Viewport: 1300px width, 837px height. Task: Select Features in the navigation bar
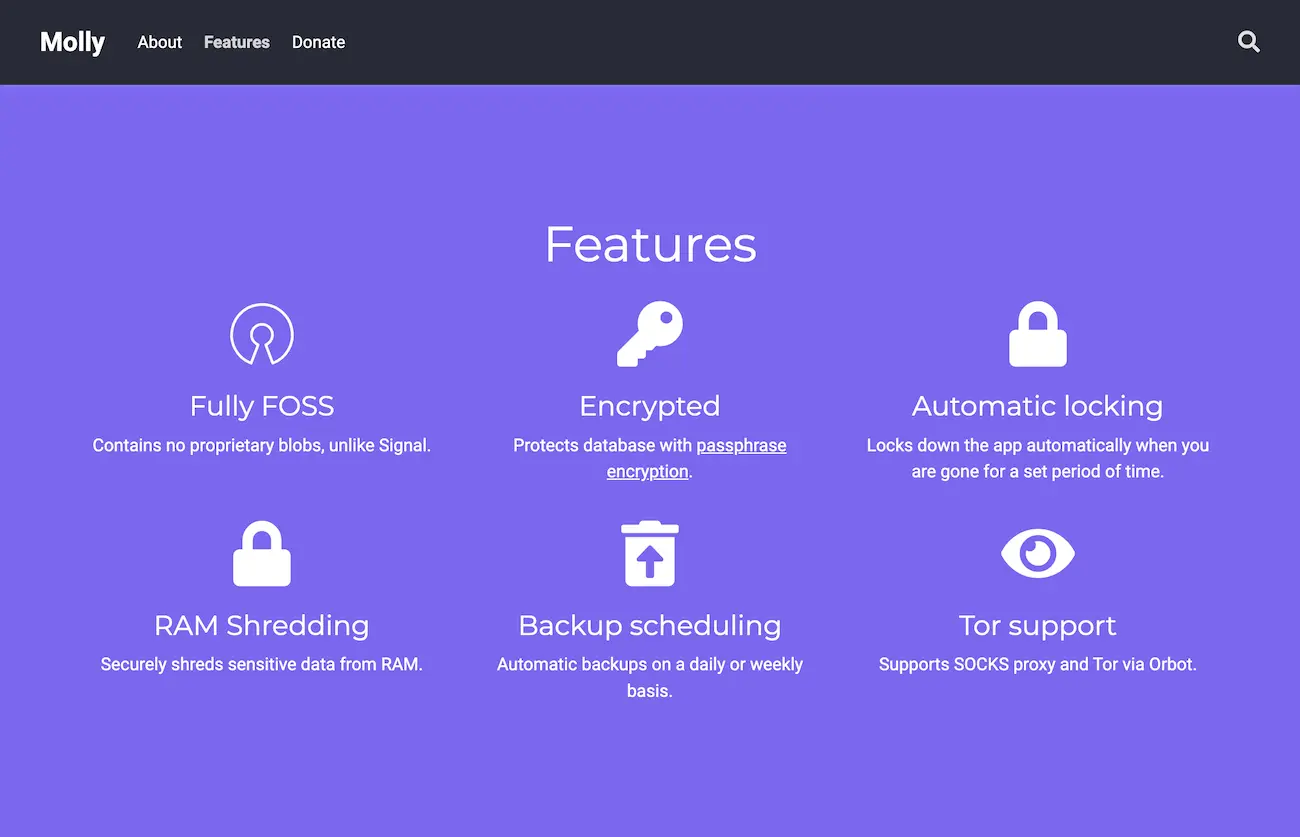(x=237, y=42)
